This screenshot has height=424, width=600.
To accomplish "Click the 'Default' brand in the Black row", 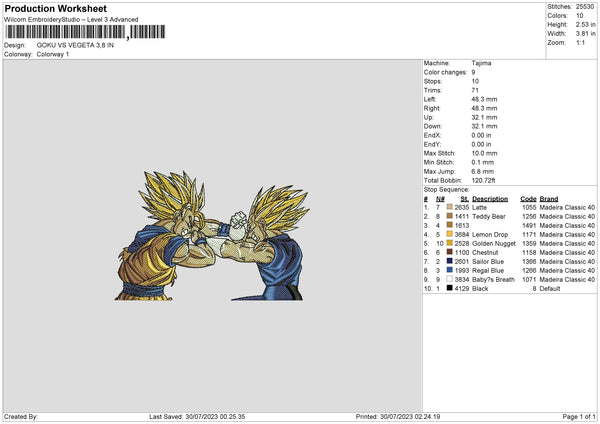I will [x=550, y=289].
